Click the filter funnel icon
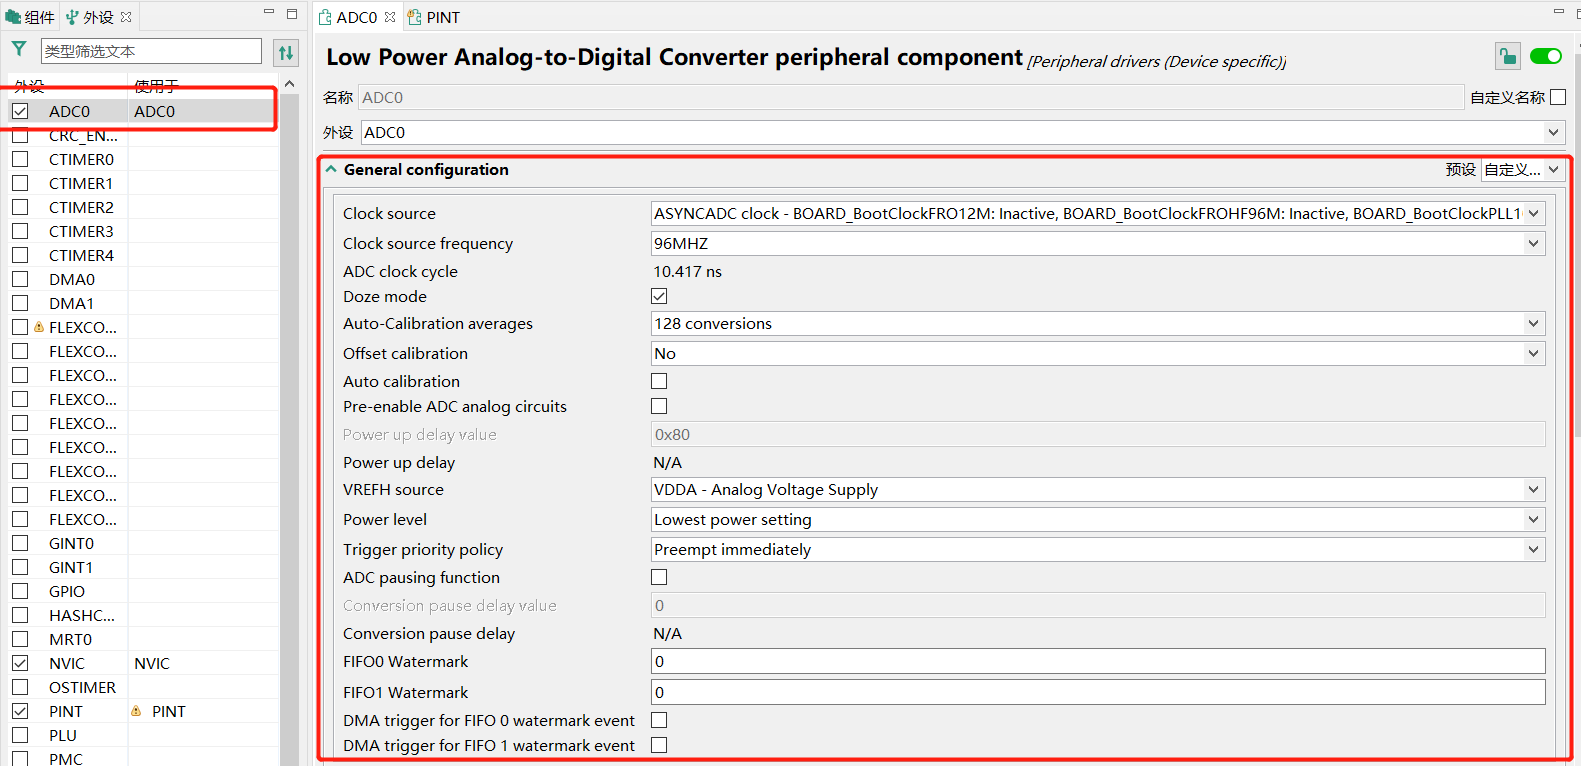1581x766 pixels. (x=19, y=49)
